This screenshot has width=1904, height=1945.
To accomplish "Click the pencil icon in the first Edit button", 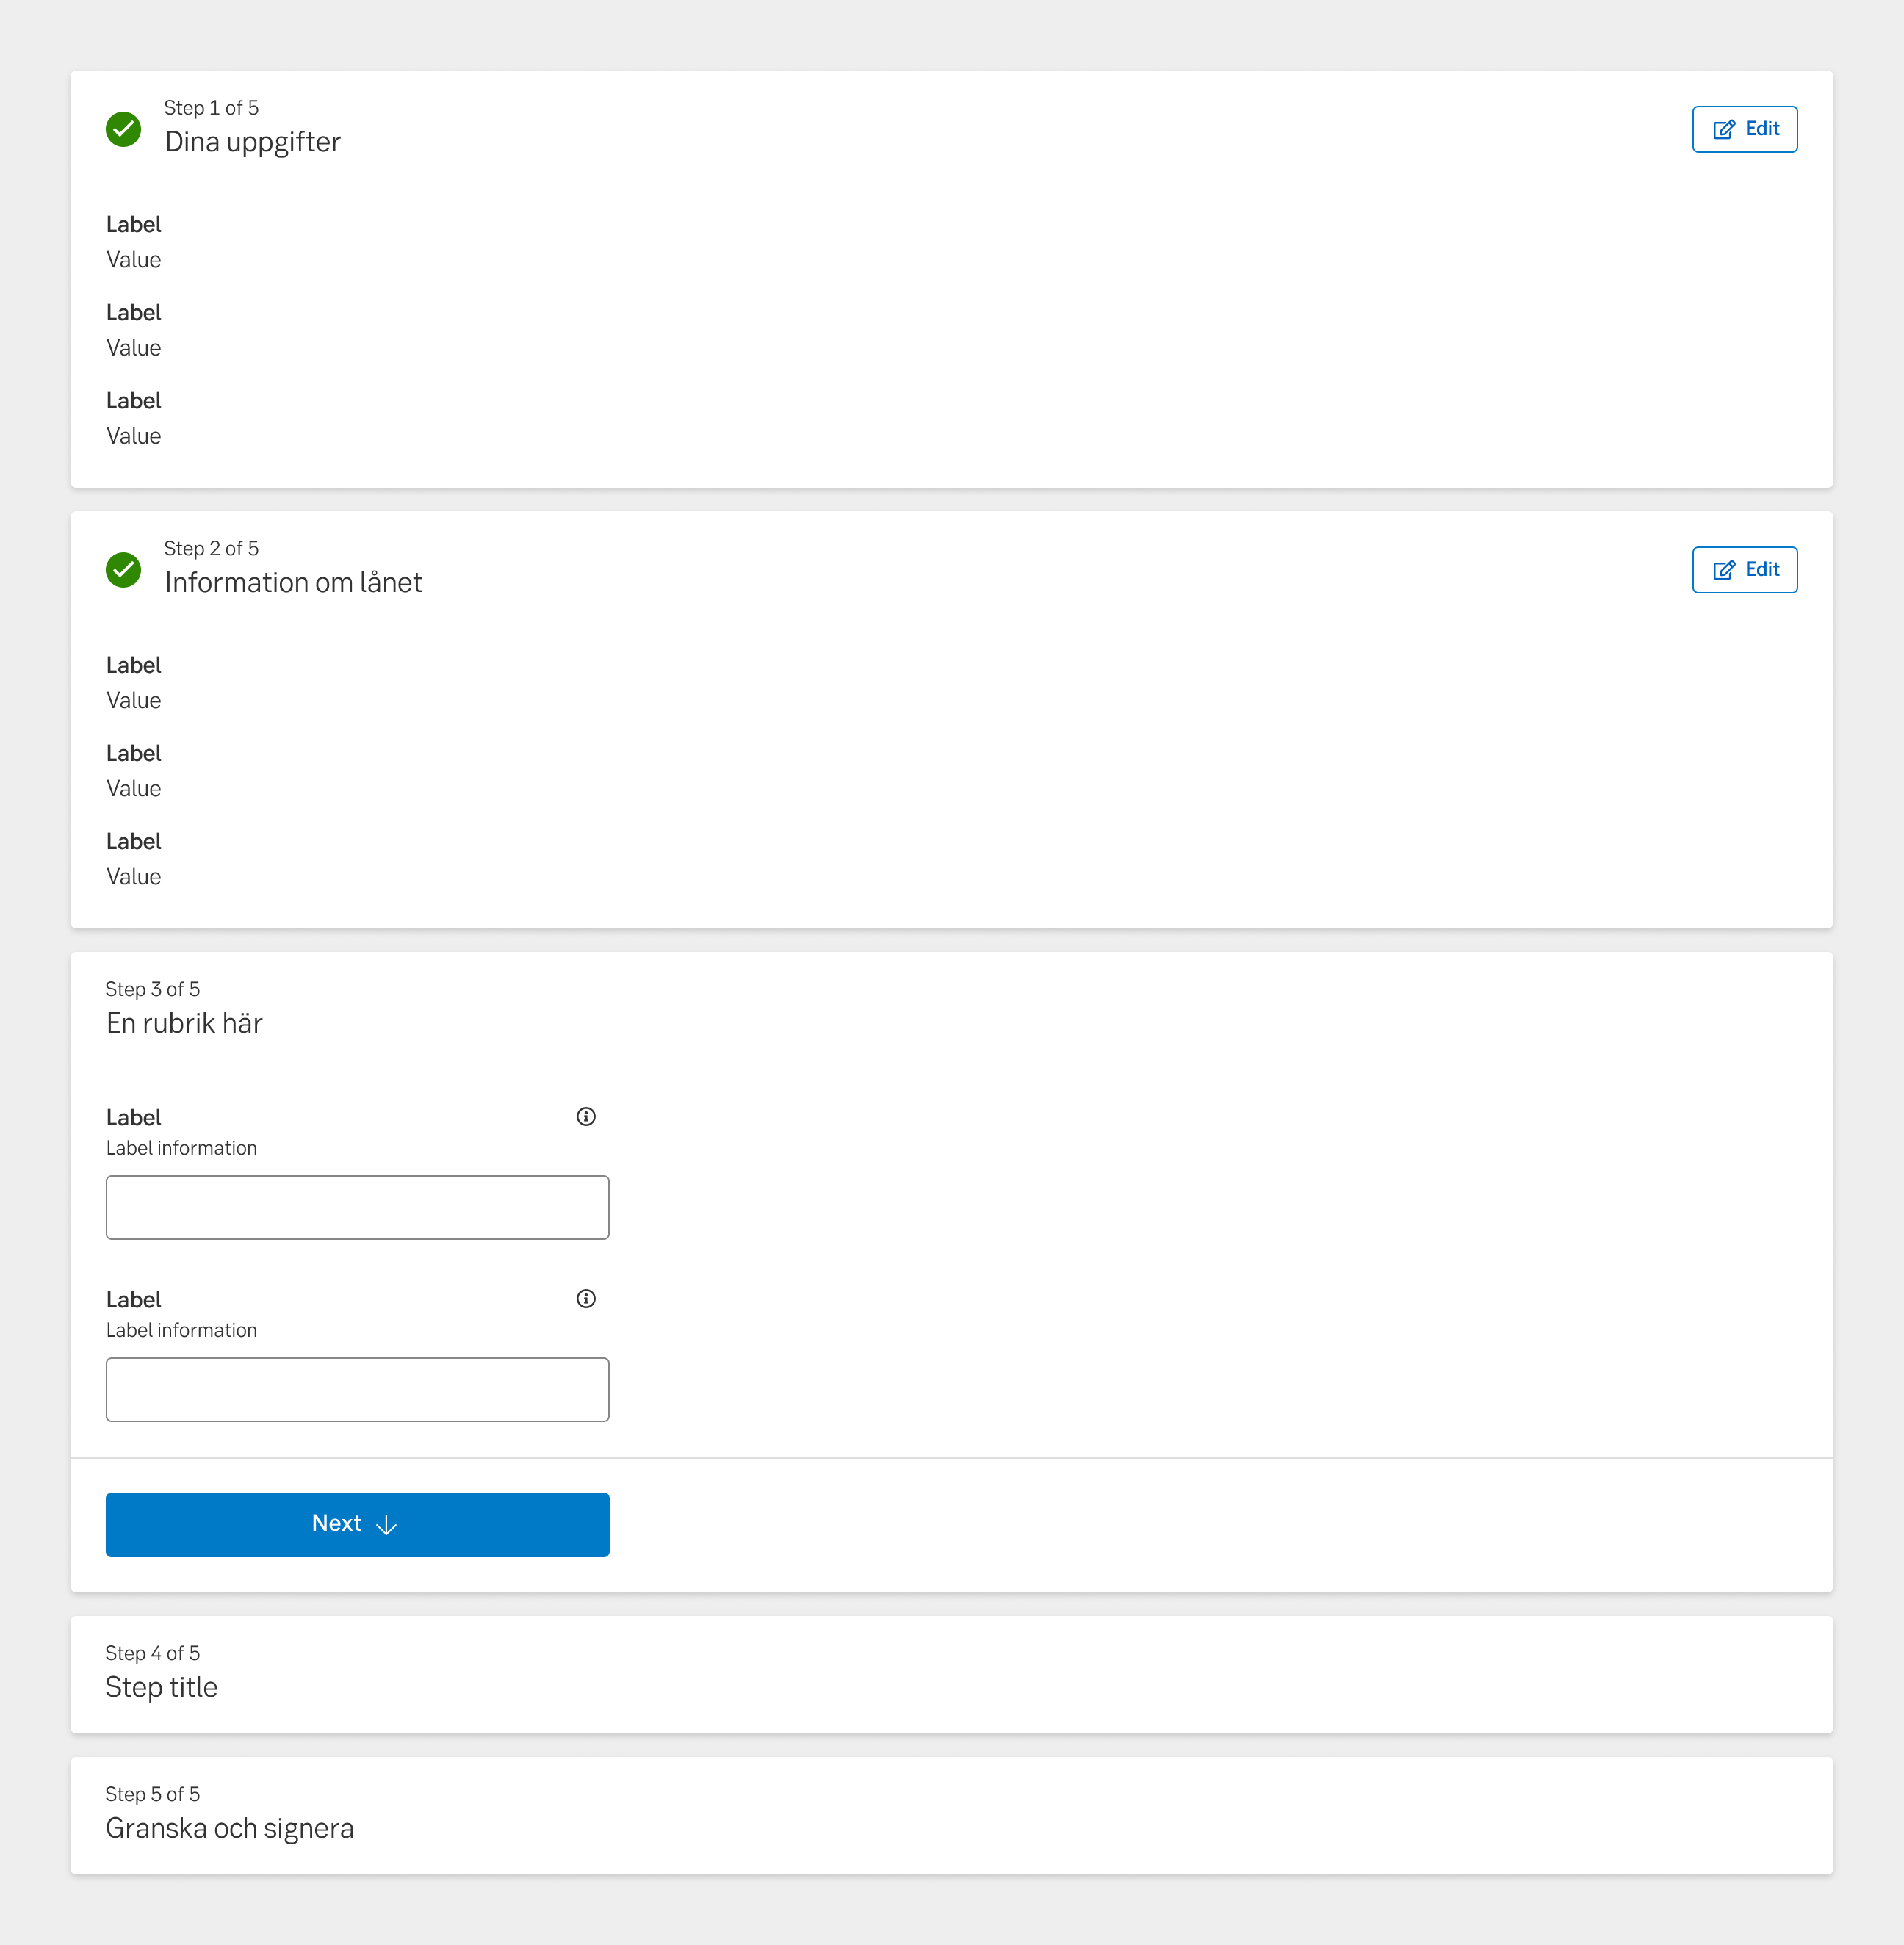I will click(x=1724, y=129).
